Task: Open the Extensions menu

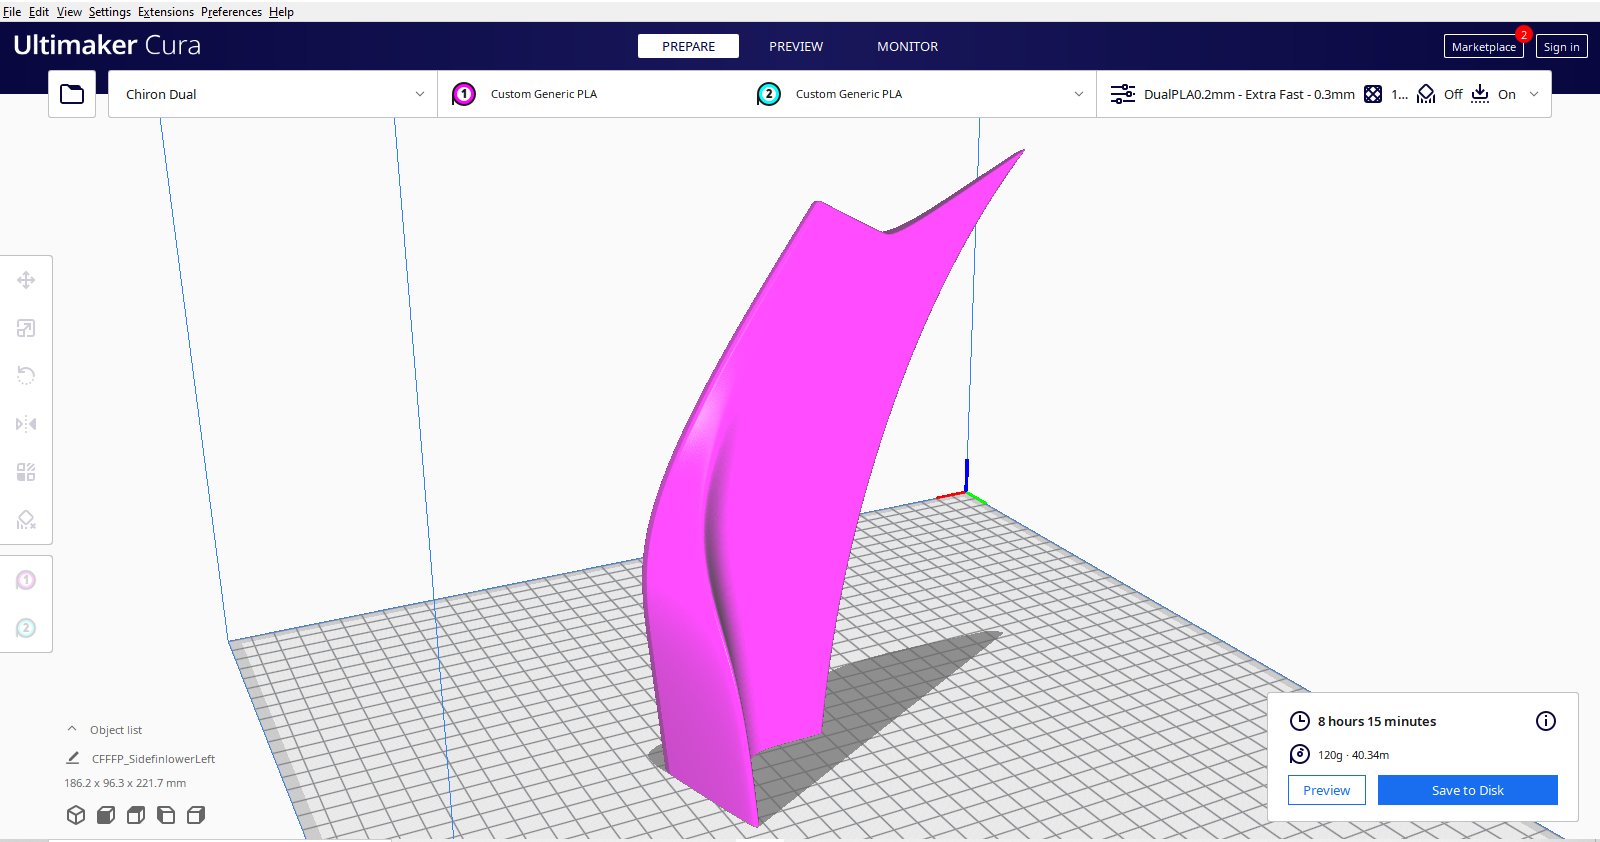Action: [x=166, y=12]
